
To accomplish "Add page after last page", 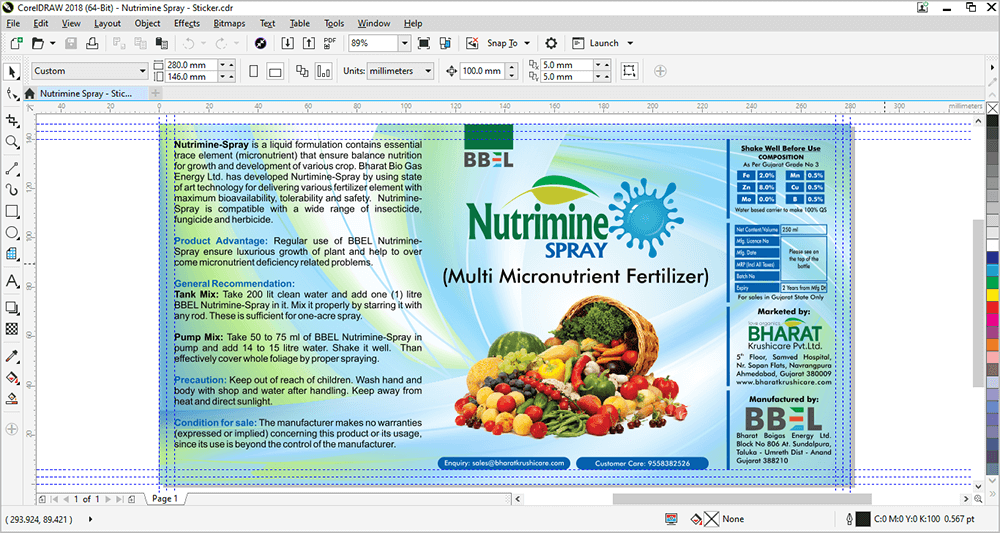I will (131, 499).
